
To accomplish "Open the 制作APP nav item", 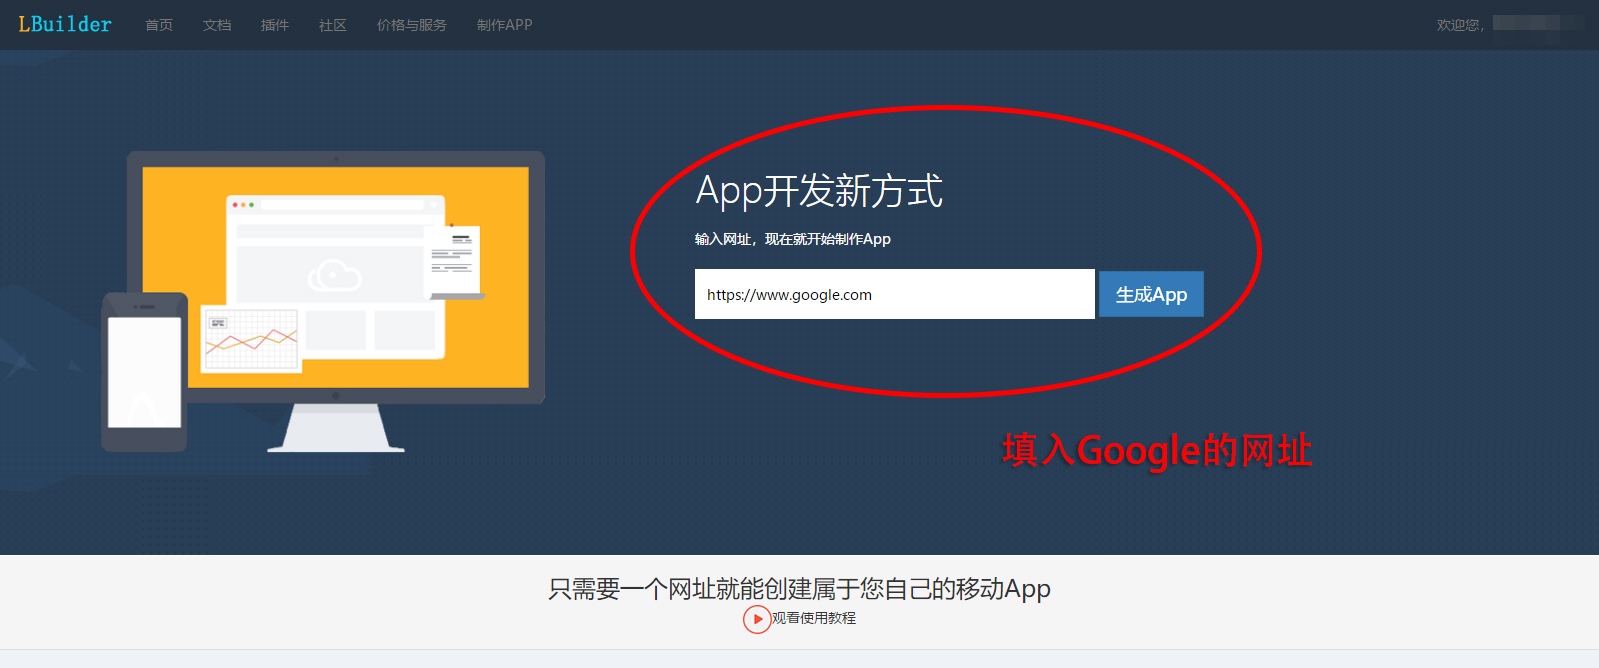I will [505, 25].
